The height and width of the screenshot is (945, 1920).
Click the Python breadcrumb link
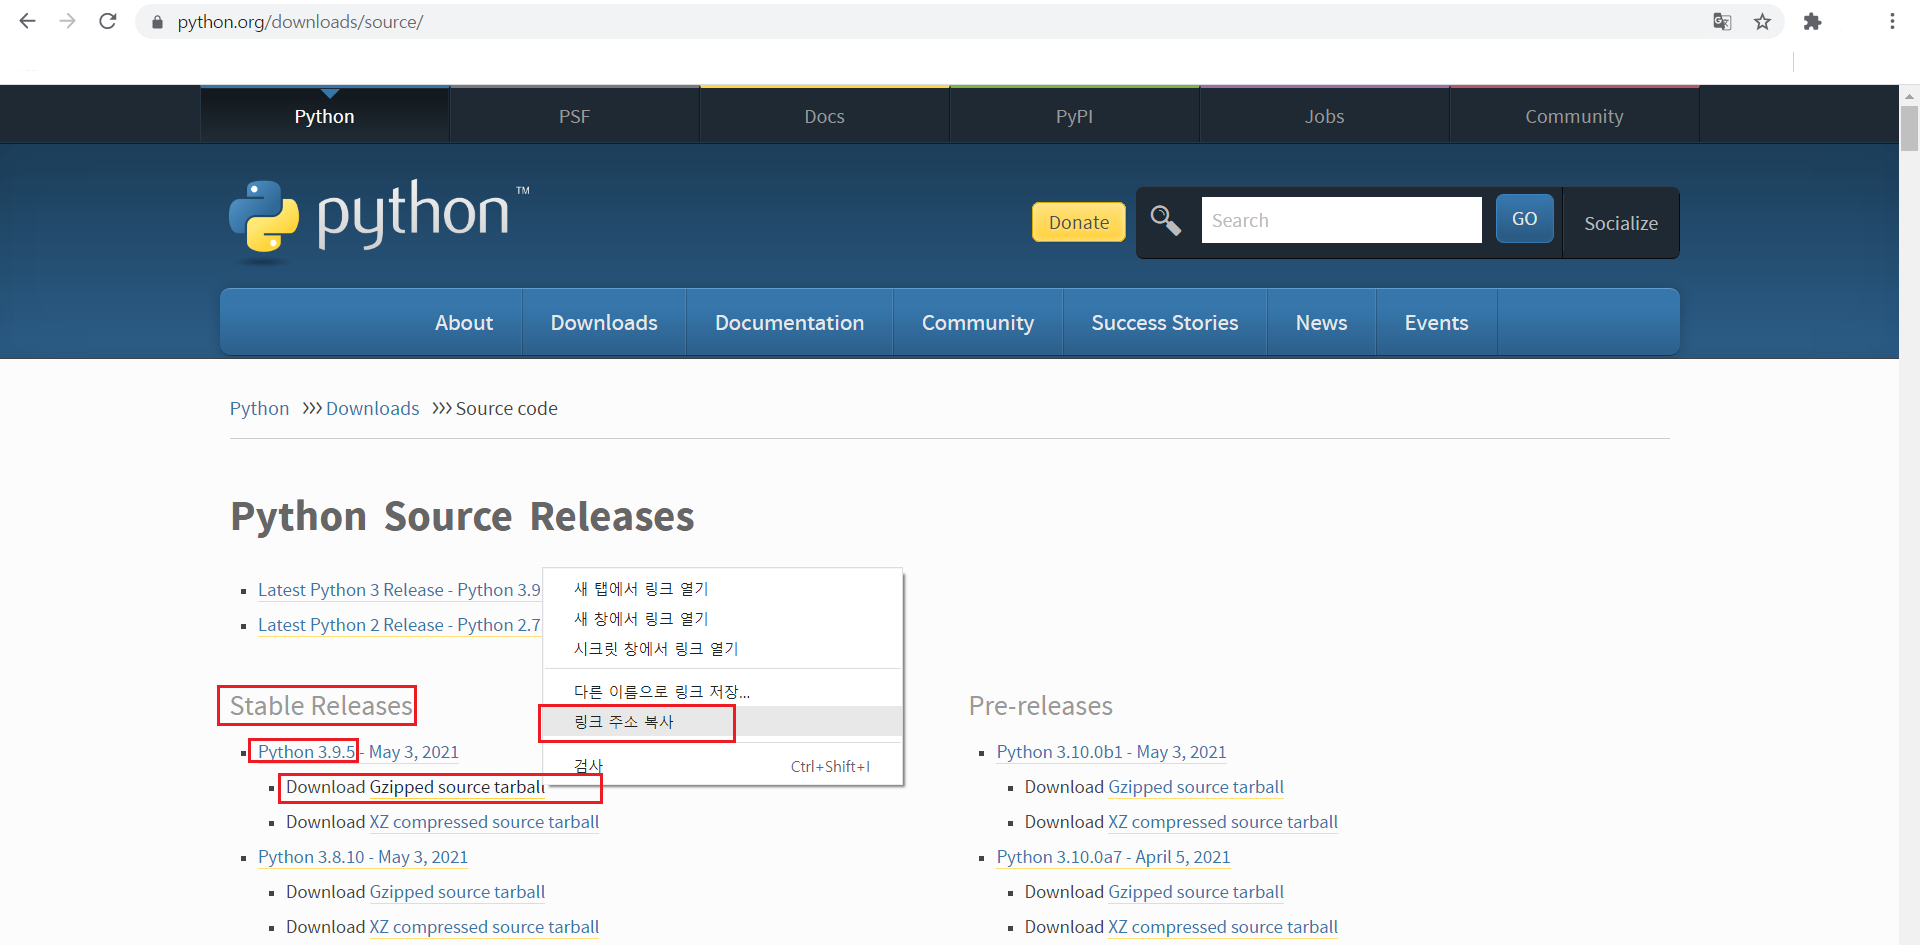259,408
